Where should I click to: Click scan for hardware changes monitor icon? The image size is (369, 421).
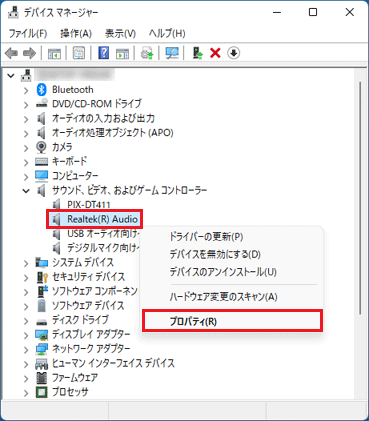(172, 53)
